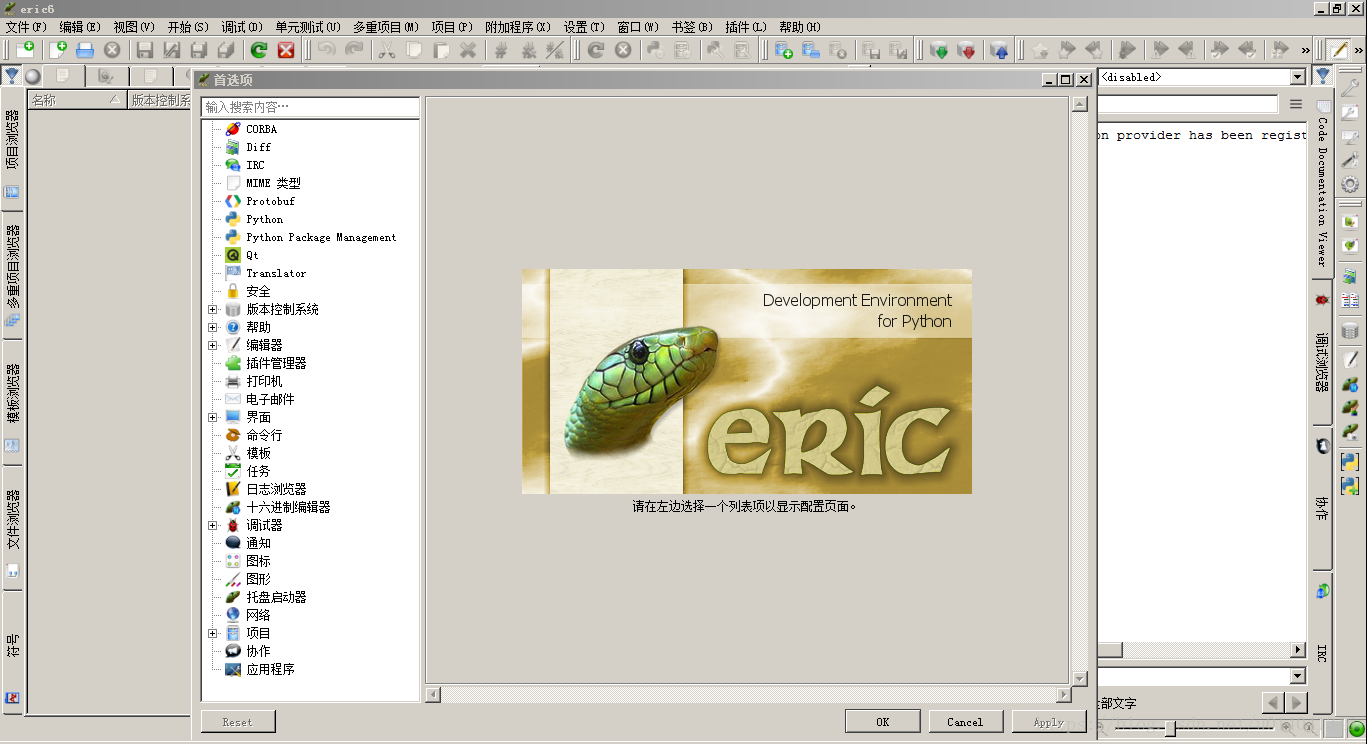Expand the 版本控制系统 tree node
The height and width of the screenshot is (744, 1367).
point(212,309)
